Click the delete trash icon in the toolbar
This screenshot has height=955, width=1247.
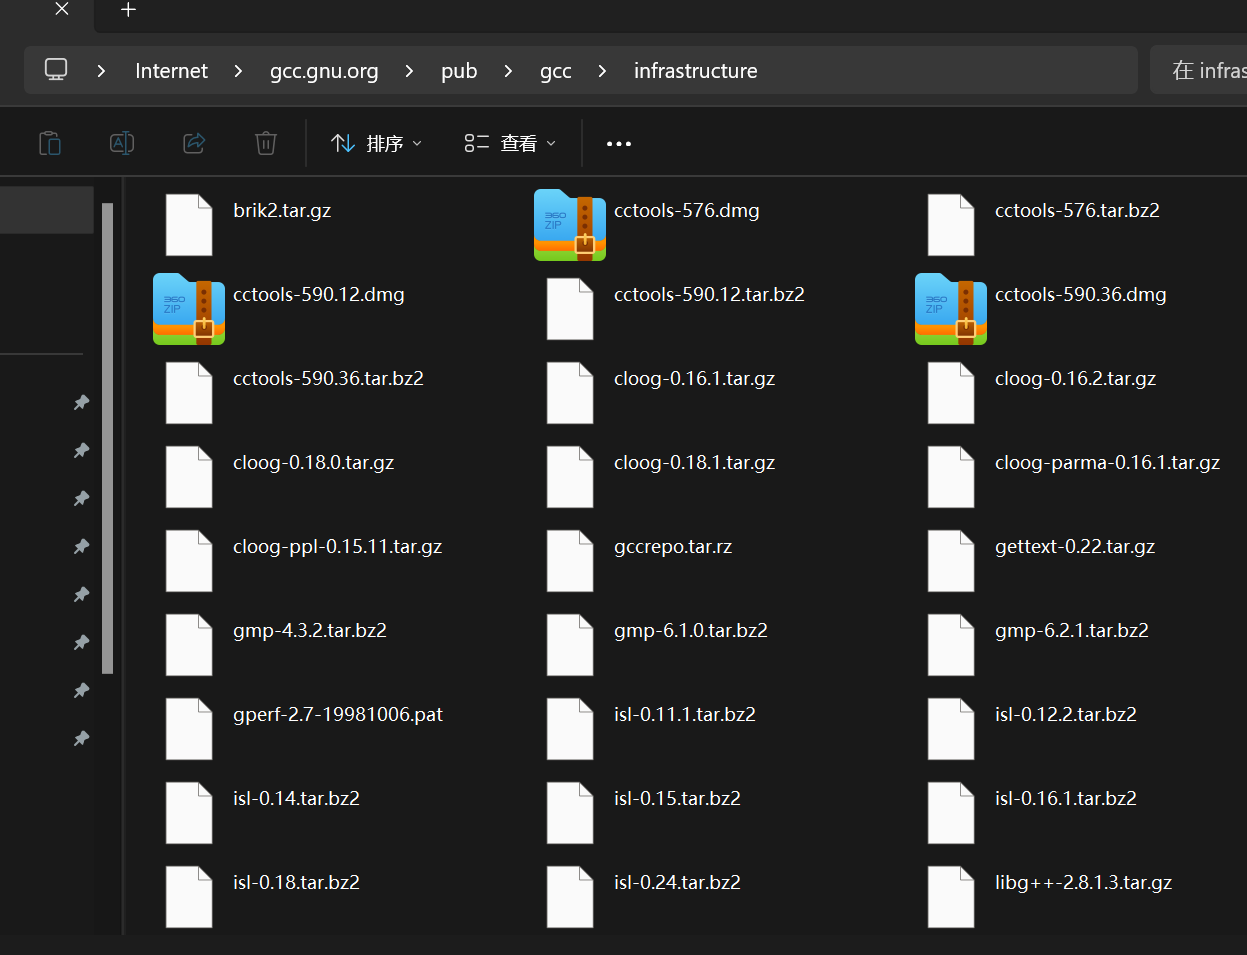point(266,143)
